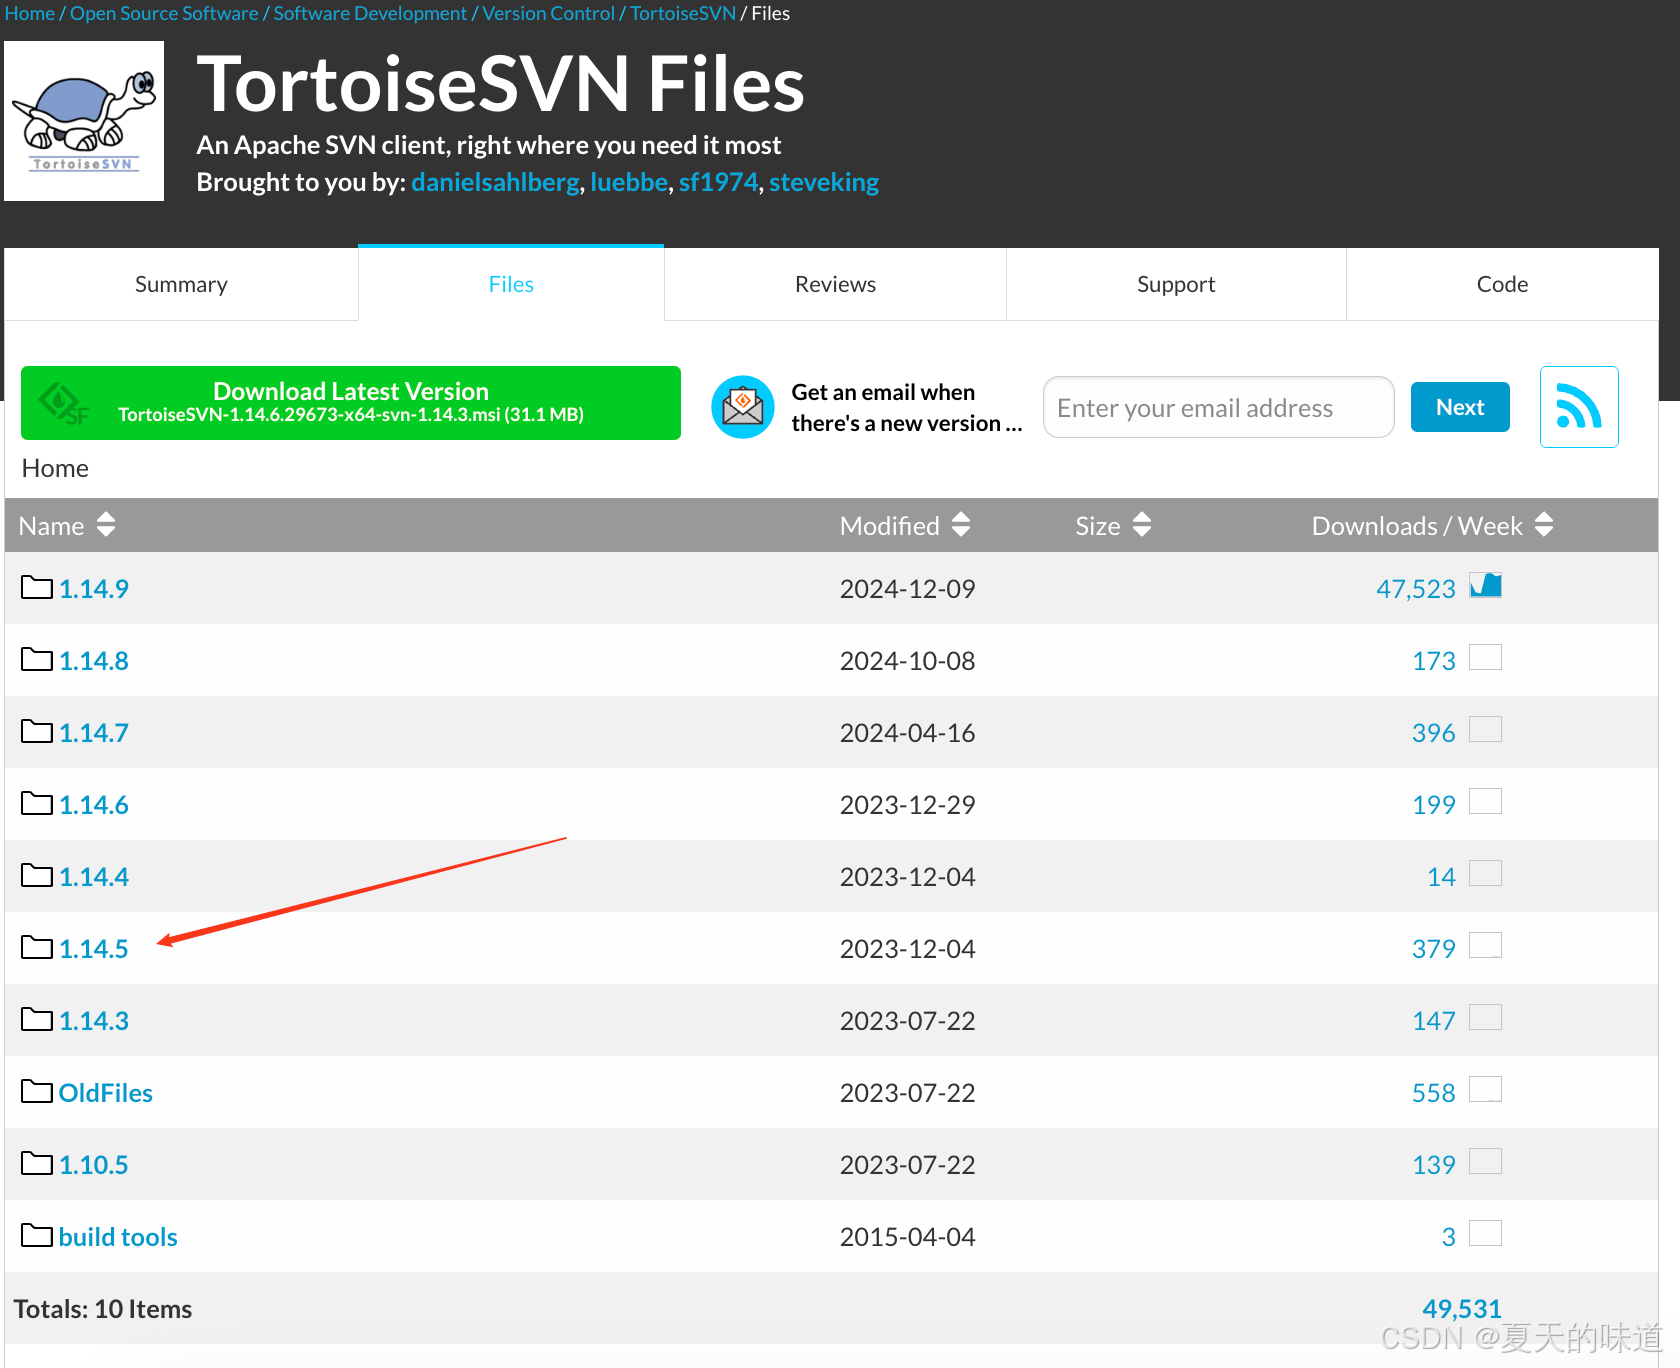This screenshot has height=1368, width=1680.
Task: Open the stats chart icon for 1.14.5
Action: tap(1485, 945)
